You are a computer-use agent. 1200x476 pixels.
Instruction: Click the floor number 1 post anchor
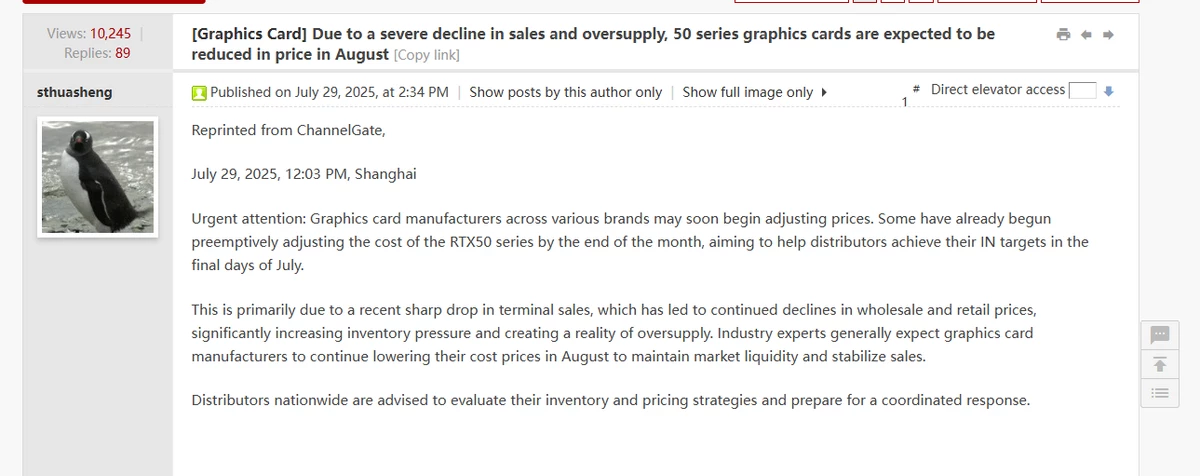904,102
